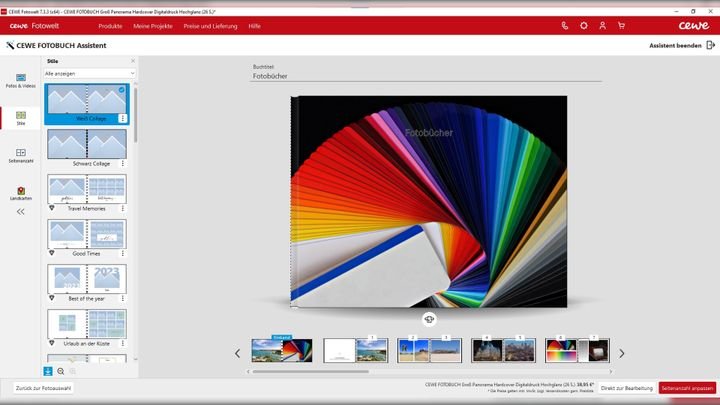Image resolution: width=720 pixels, height=405 pixels.
Task: Click the 'Seitenanzahl anpassen' button
Action: [x=687, y=388]
